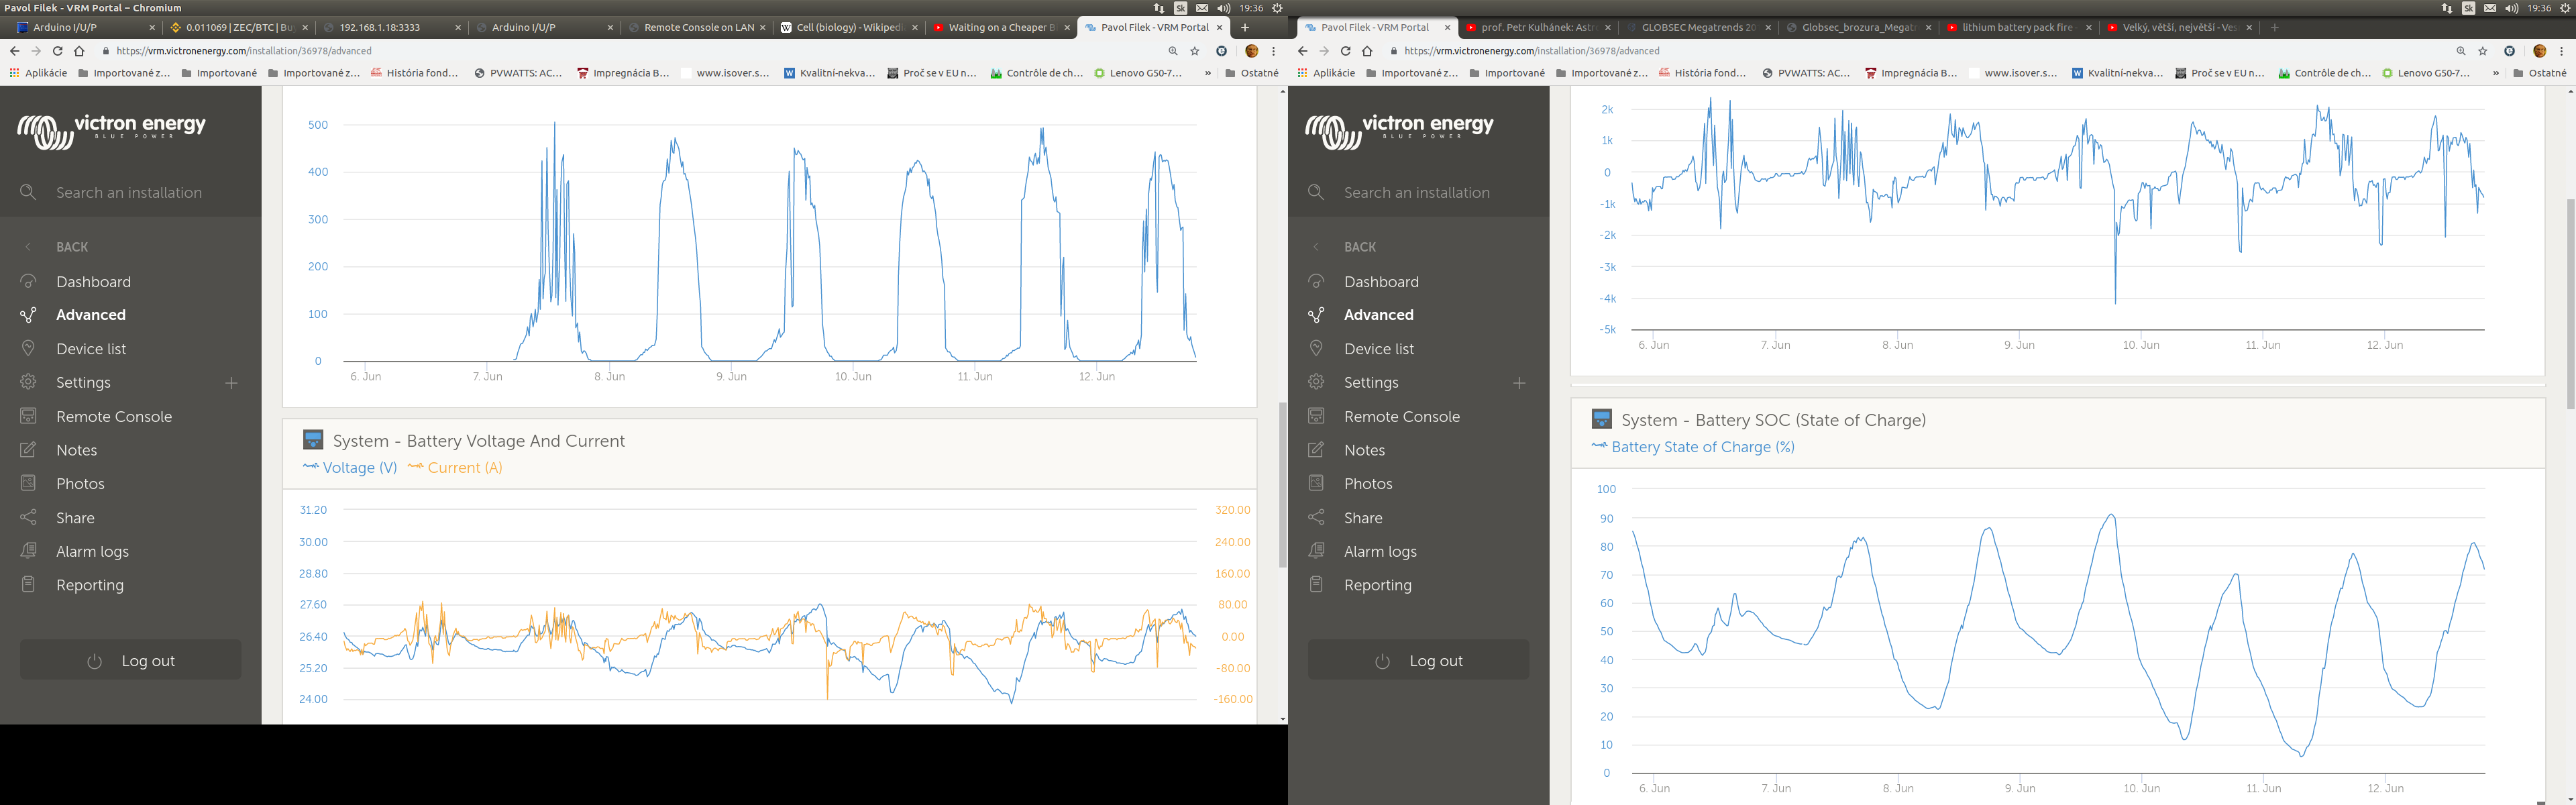Click the zoom magnifier icon in right address bar
Screen dimensions: 2576x805
coord(2461,51)
